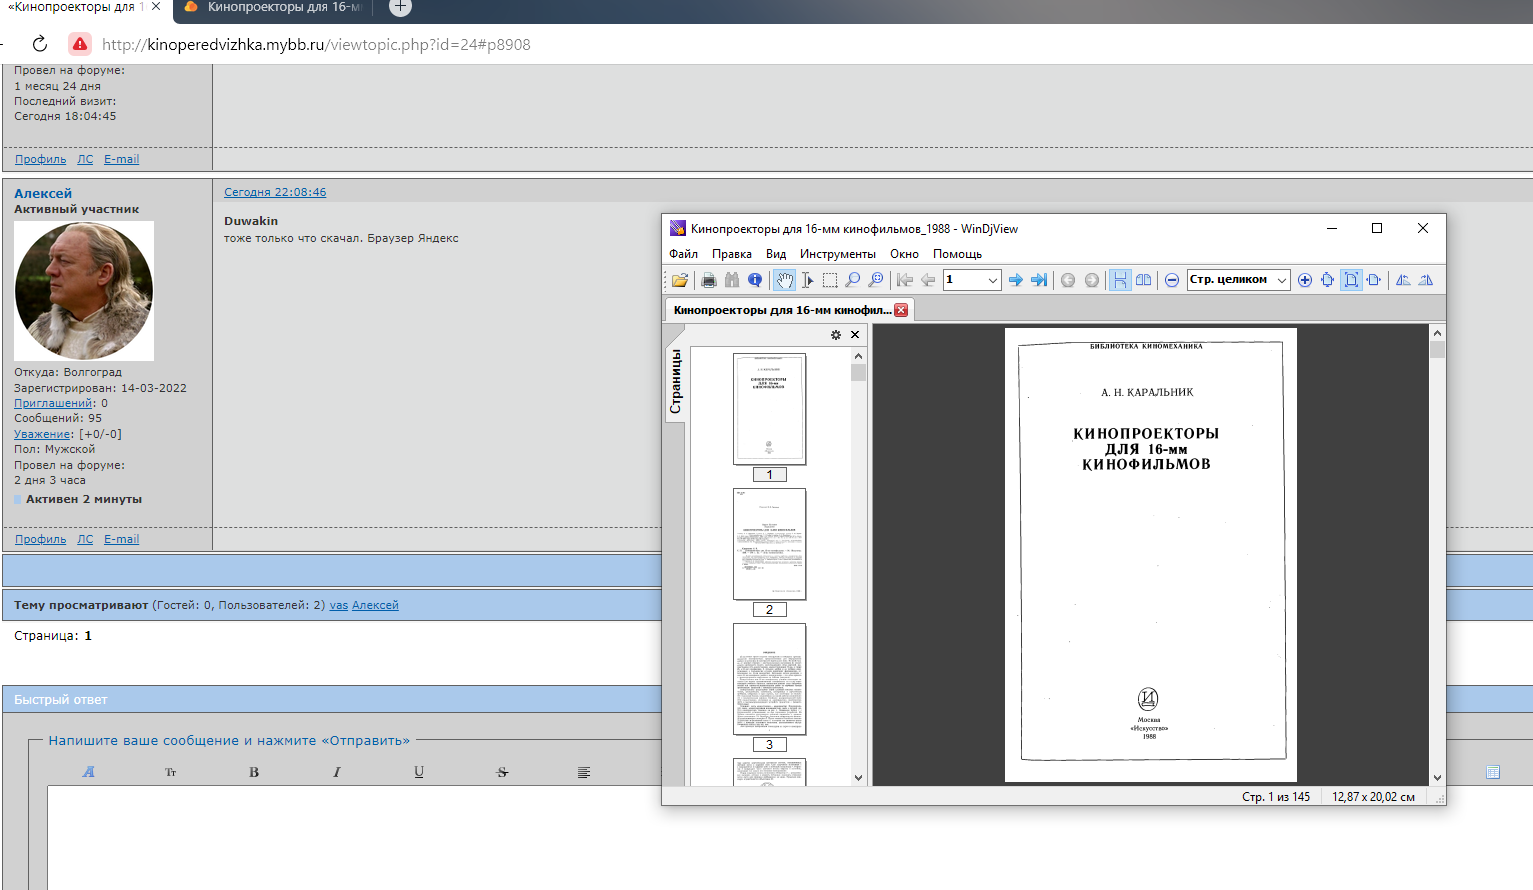Viewport: 1533px width, 890px height.
Task: Open the Помощь menu
Action: pyautogui.click(x=957, y=254)
